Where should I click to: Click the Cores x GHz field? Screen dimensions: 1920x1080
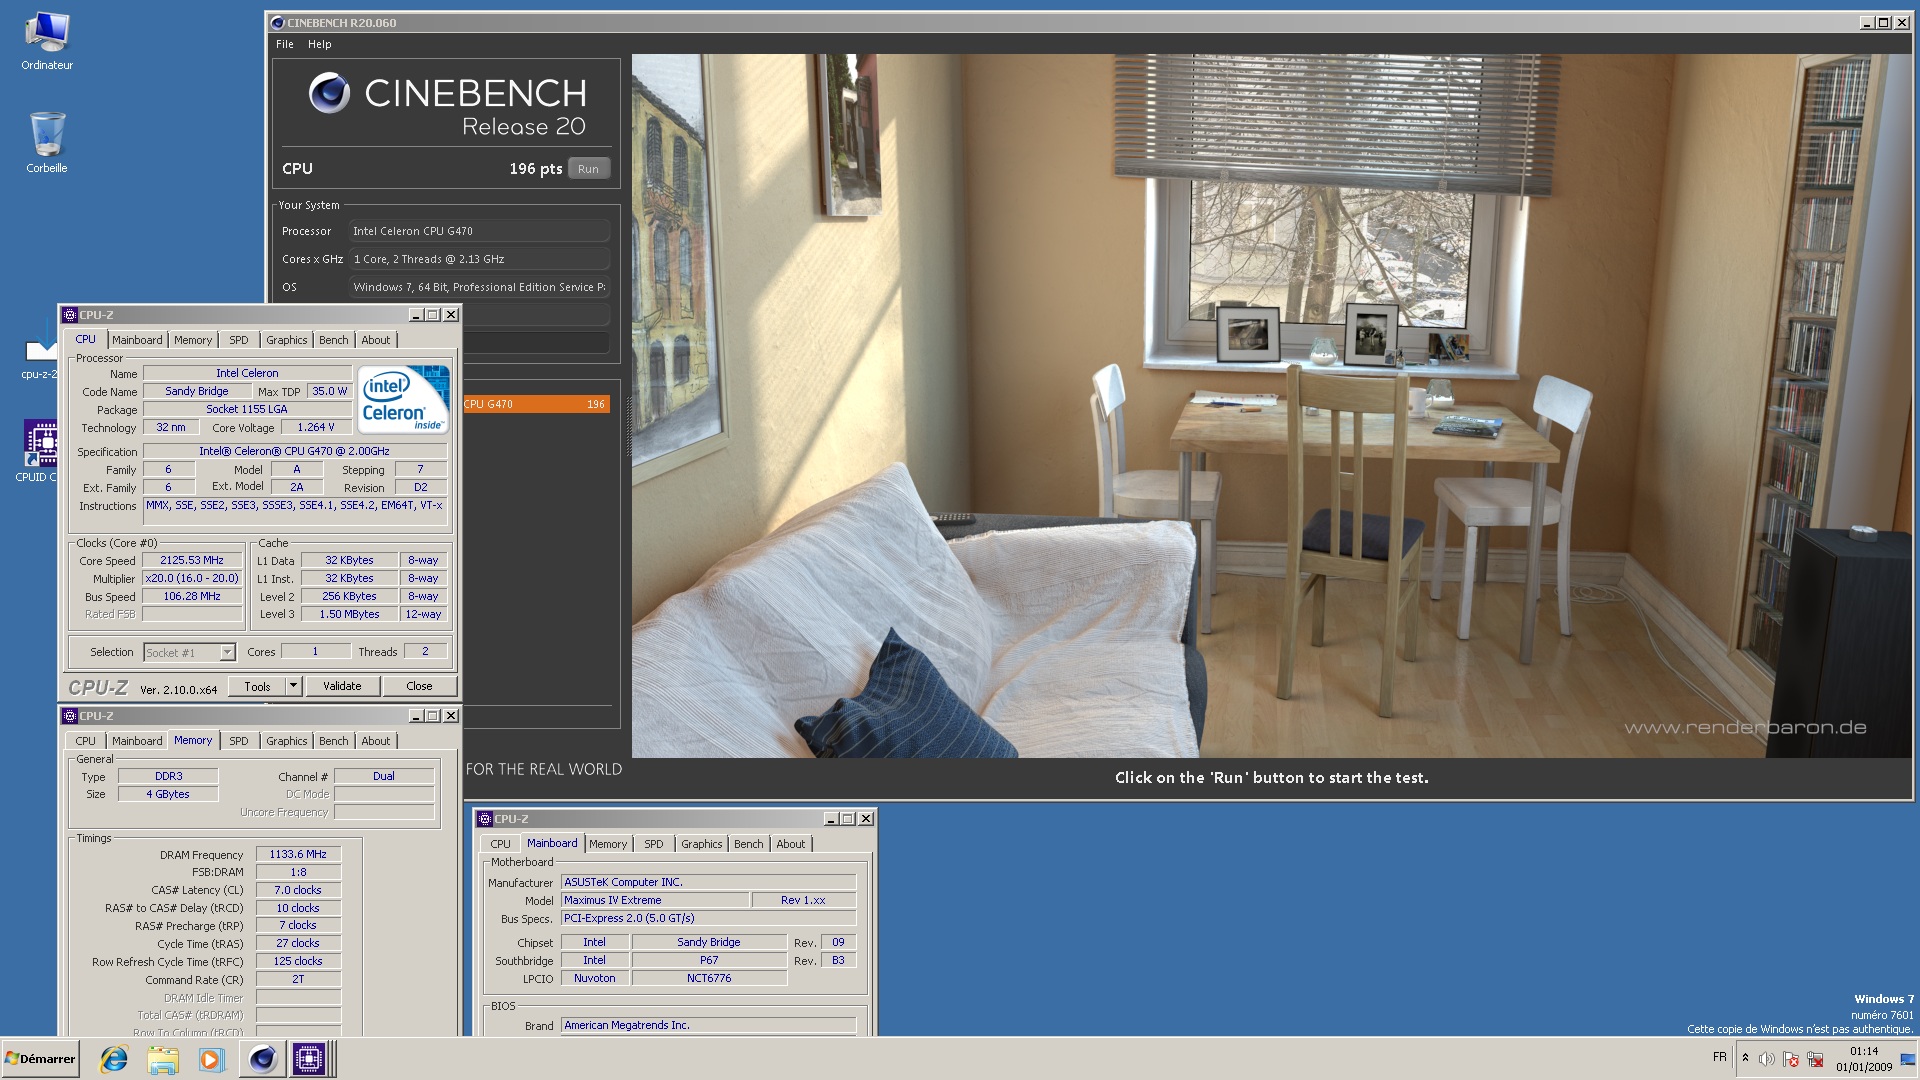pos(479,259)
